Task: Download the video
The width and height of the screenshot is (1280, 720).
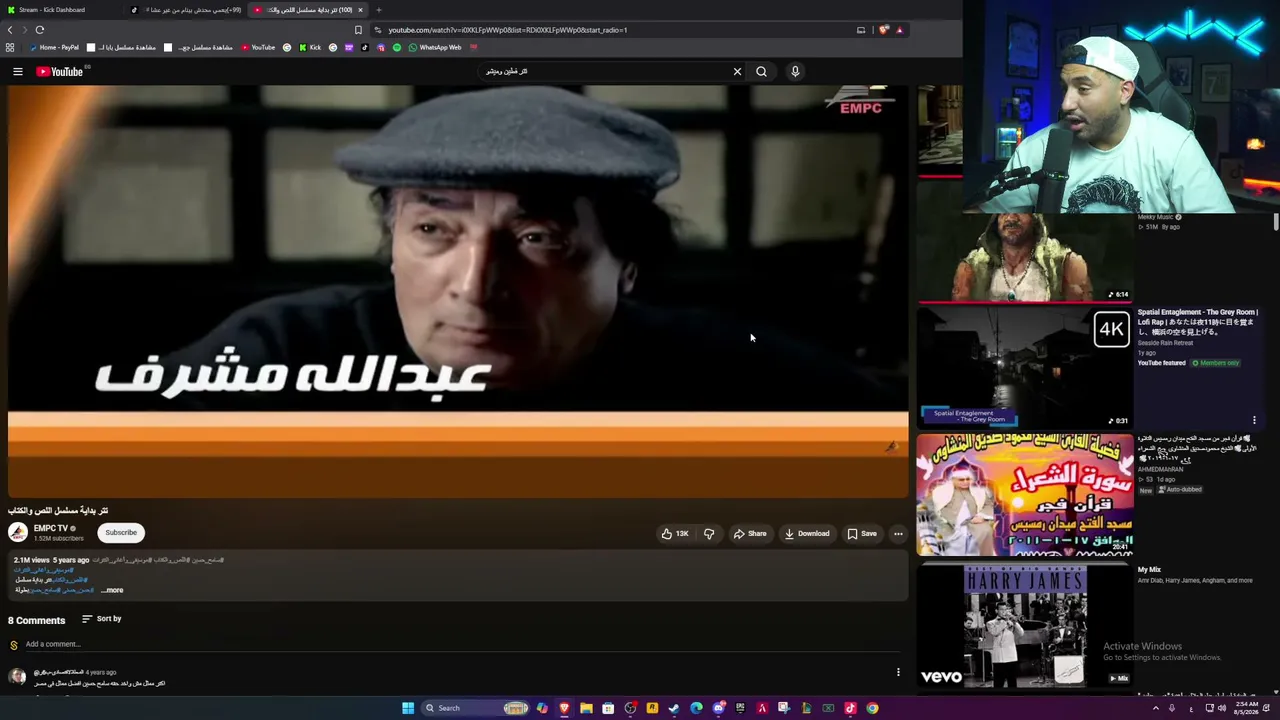Action: tap(807, 533)
